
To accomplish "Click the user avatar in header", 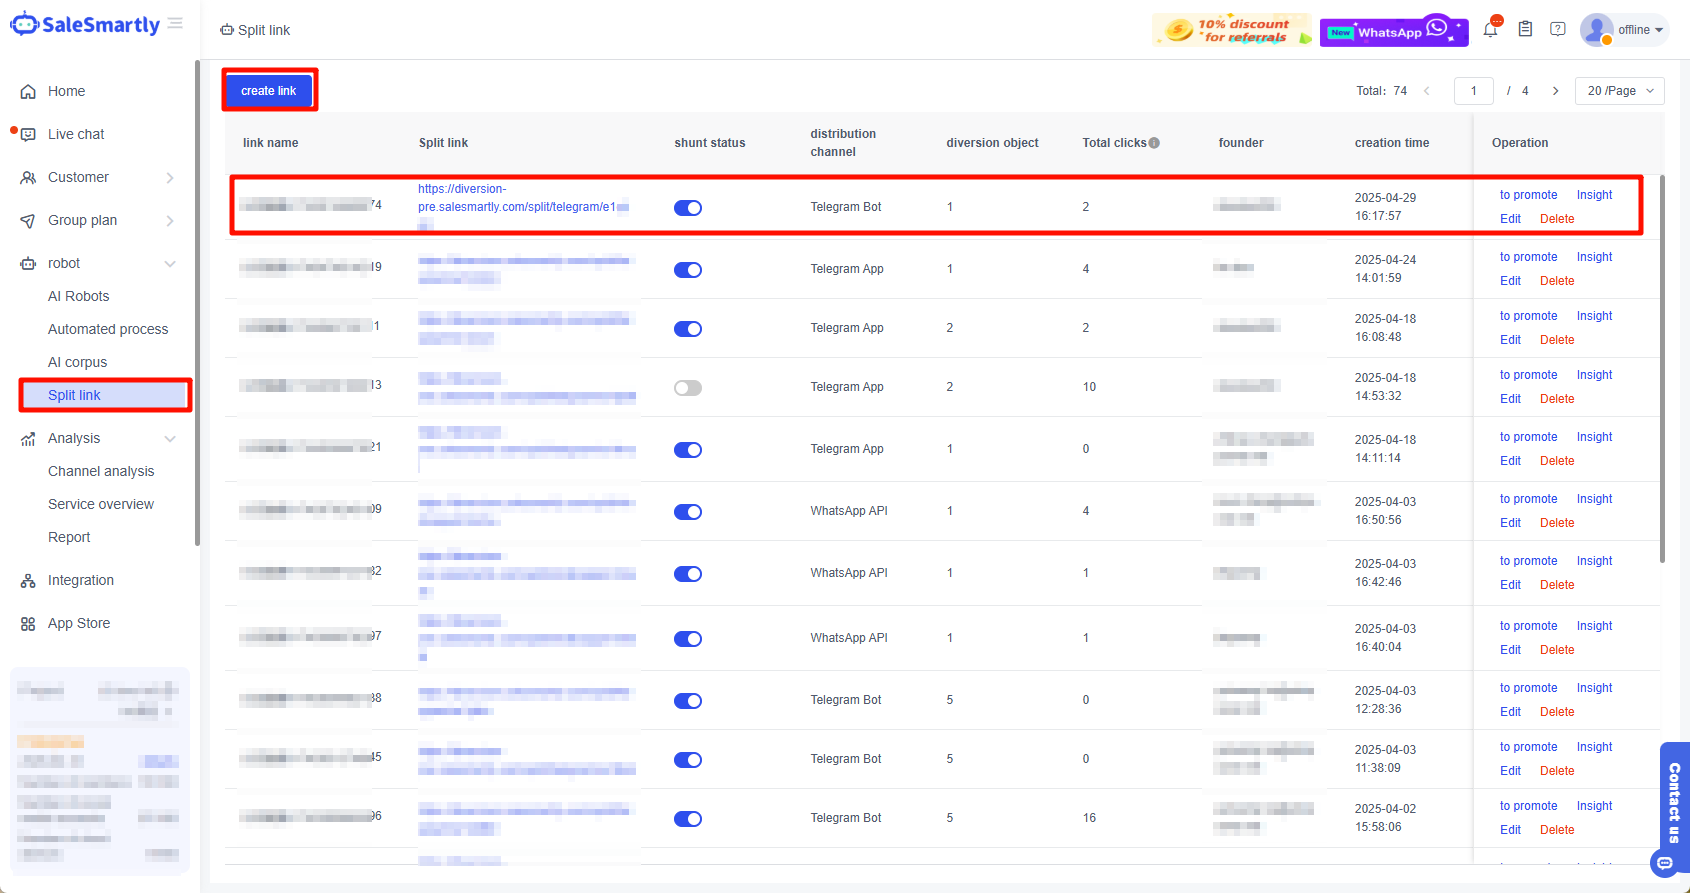I will point(1596,30).
